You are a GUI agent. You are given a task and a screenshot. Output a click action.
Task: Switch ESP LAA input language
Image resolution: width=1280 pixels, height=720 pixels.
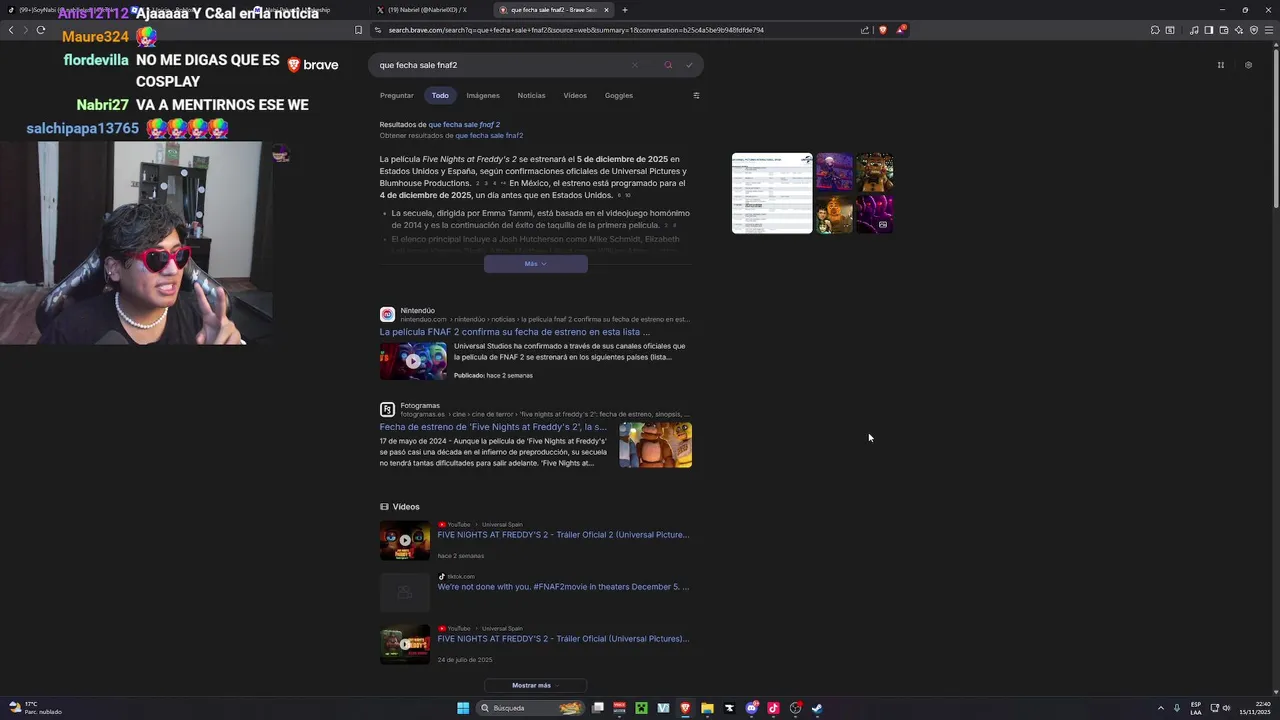click(1196, 708)
